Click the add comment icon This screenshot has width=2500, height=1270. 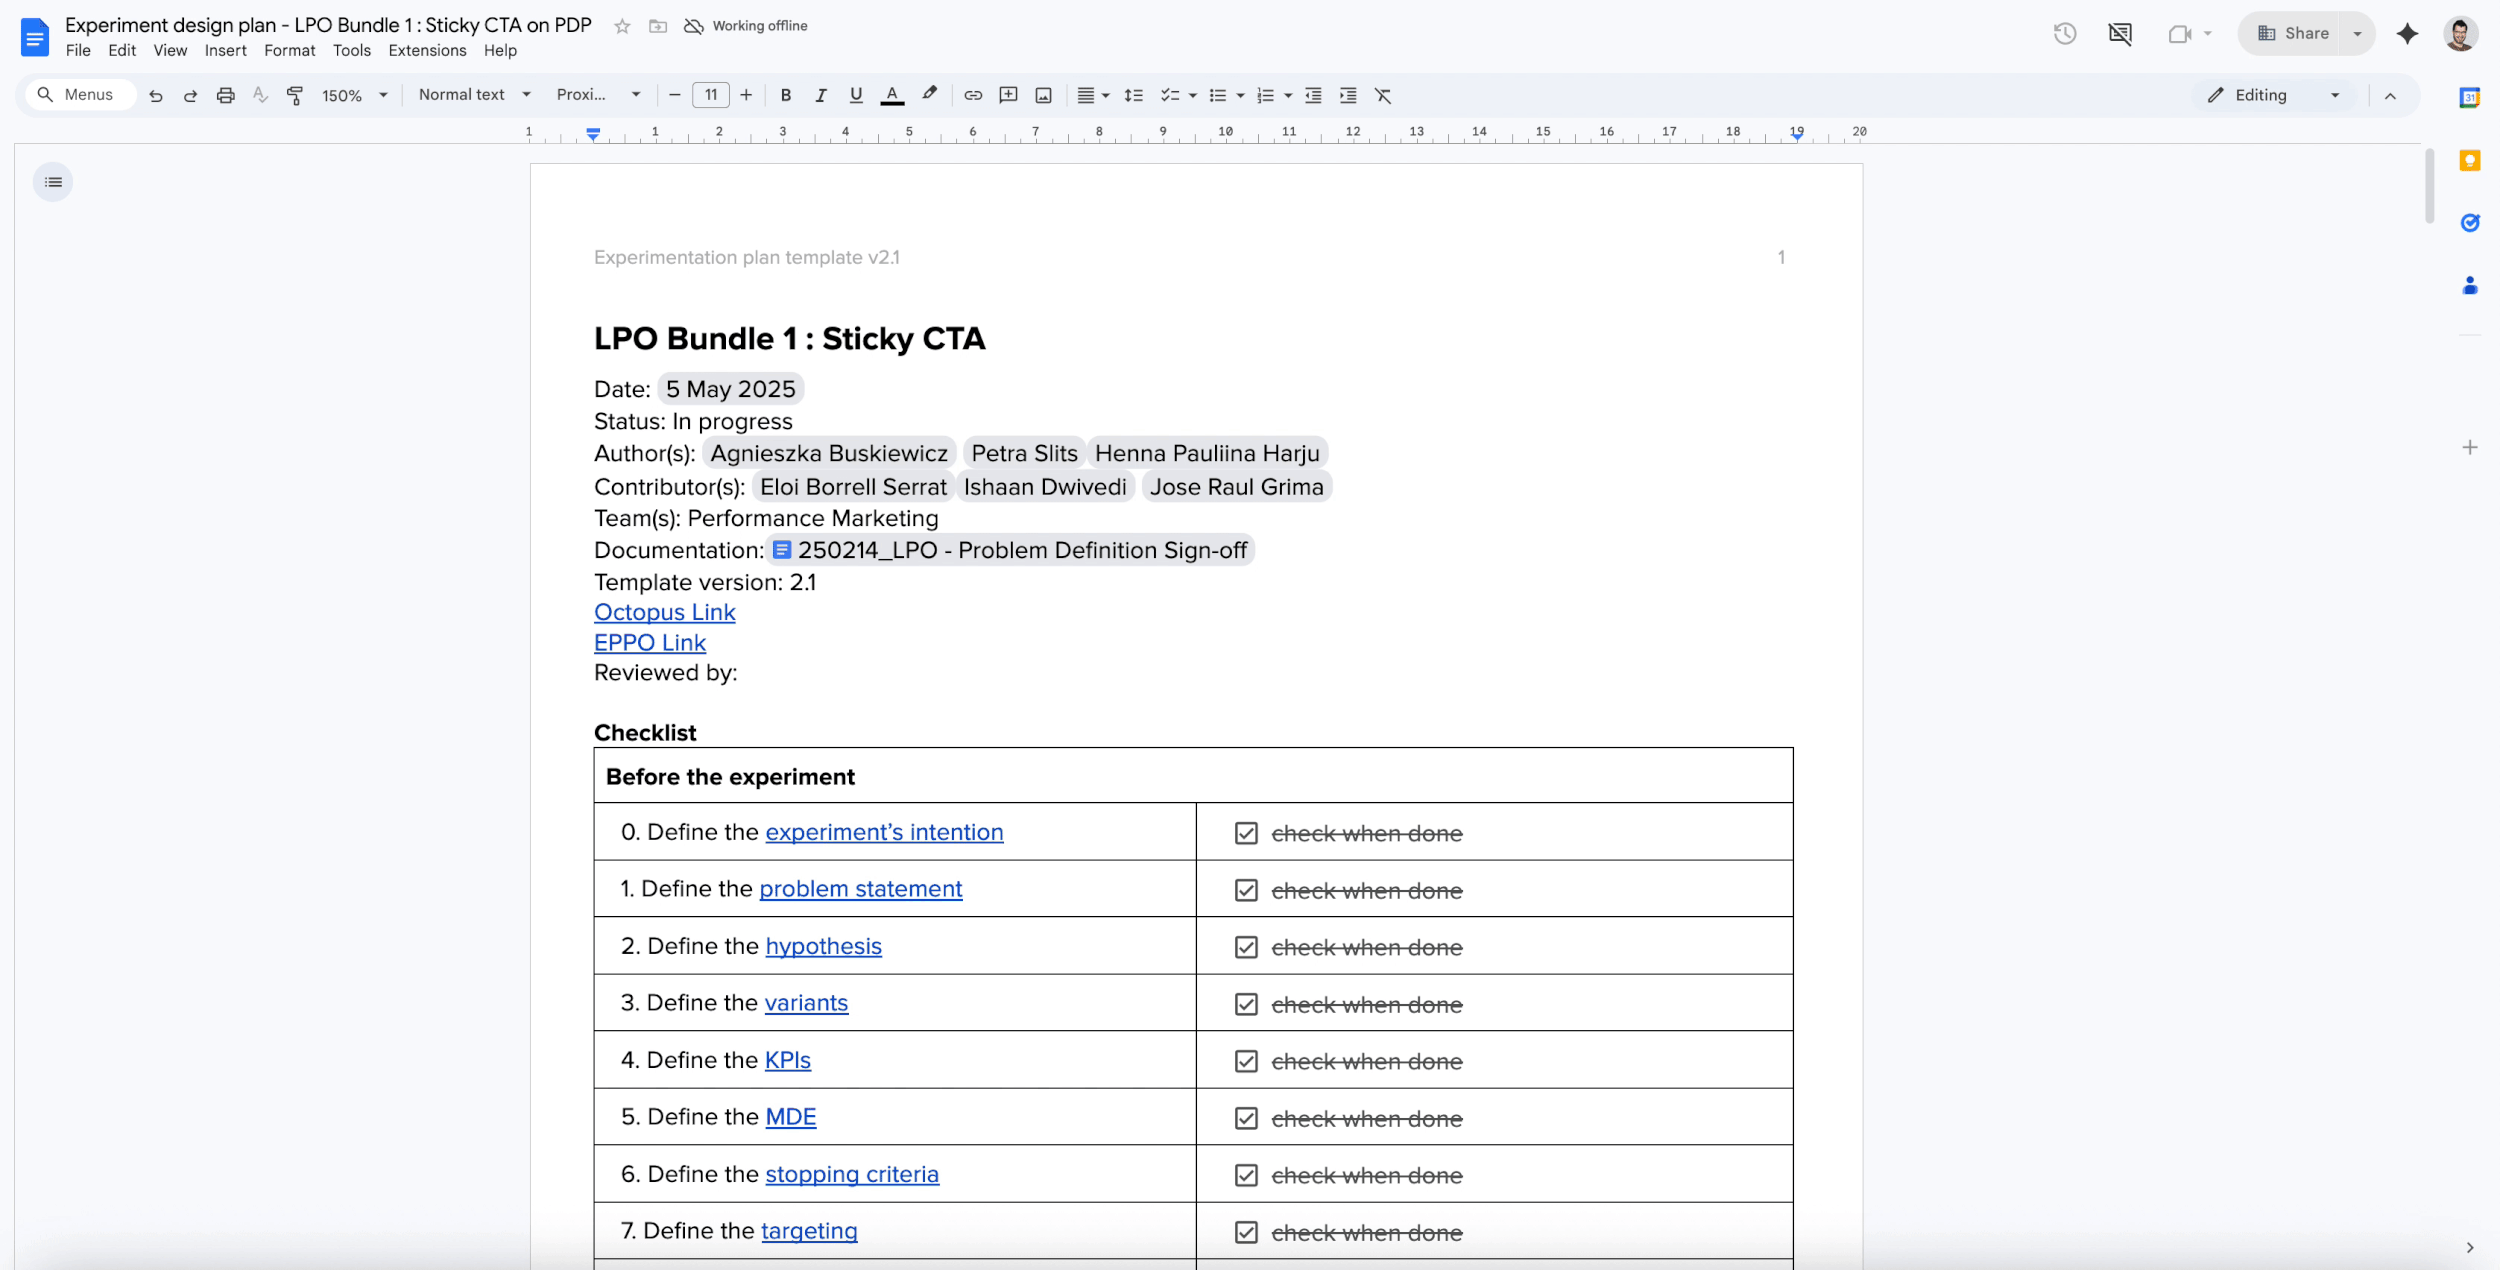(1008, 95)
